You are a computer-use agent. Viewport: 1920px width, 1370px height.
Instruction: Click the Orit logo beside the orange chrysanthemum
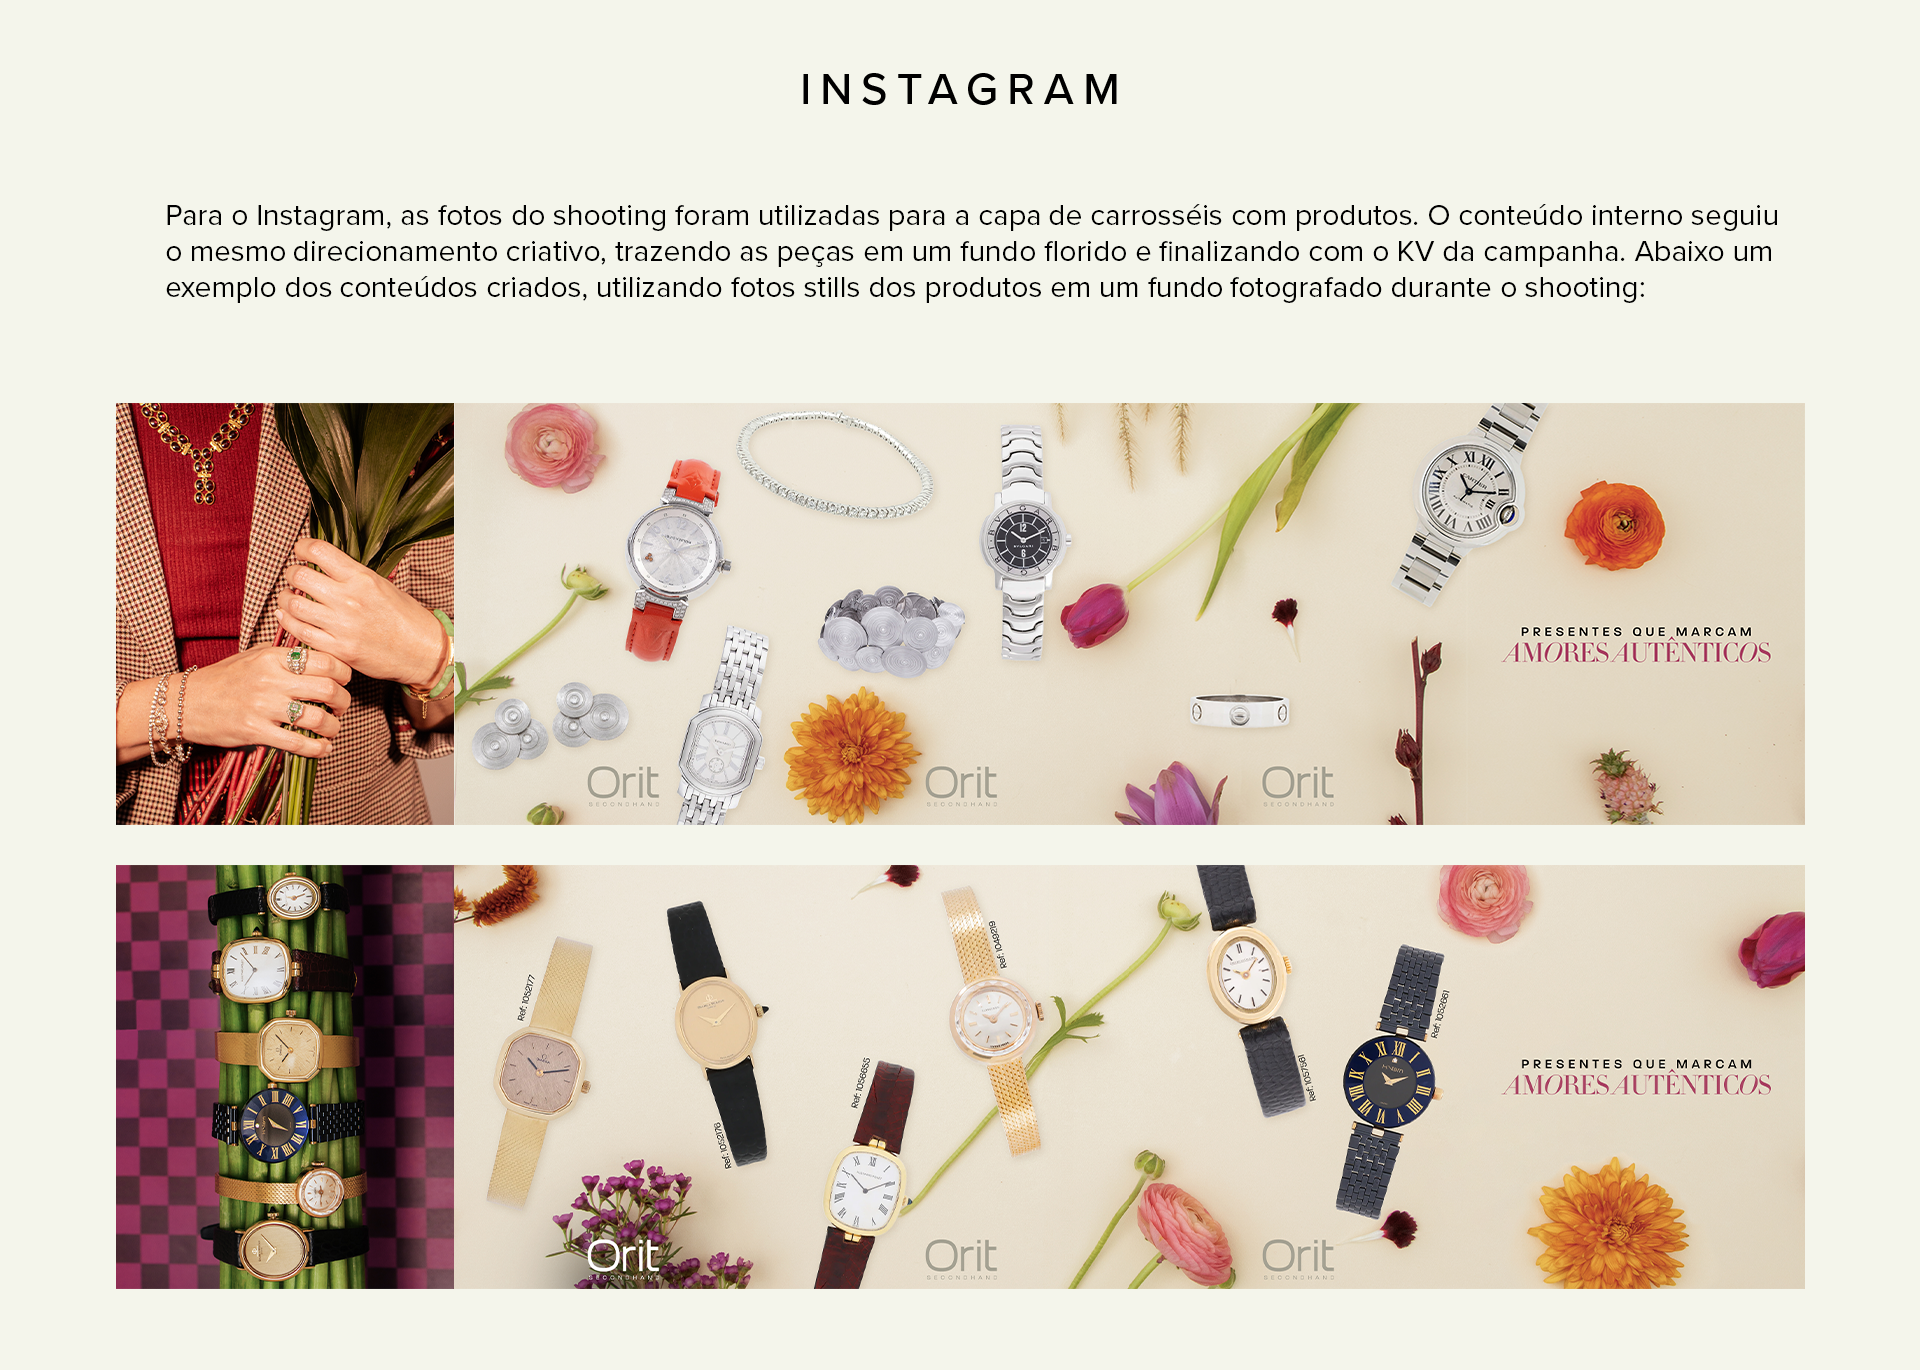[960, 785]
